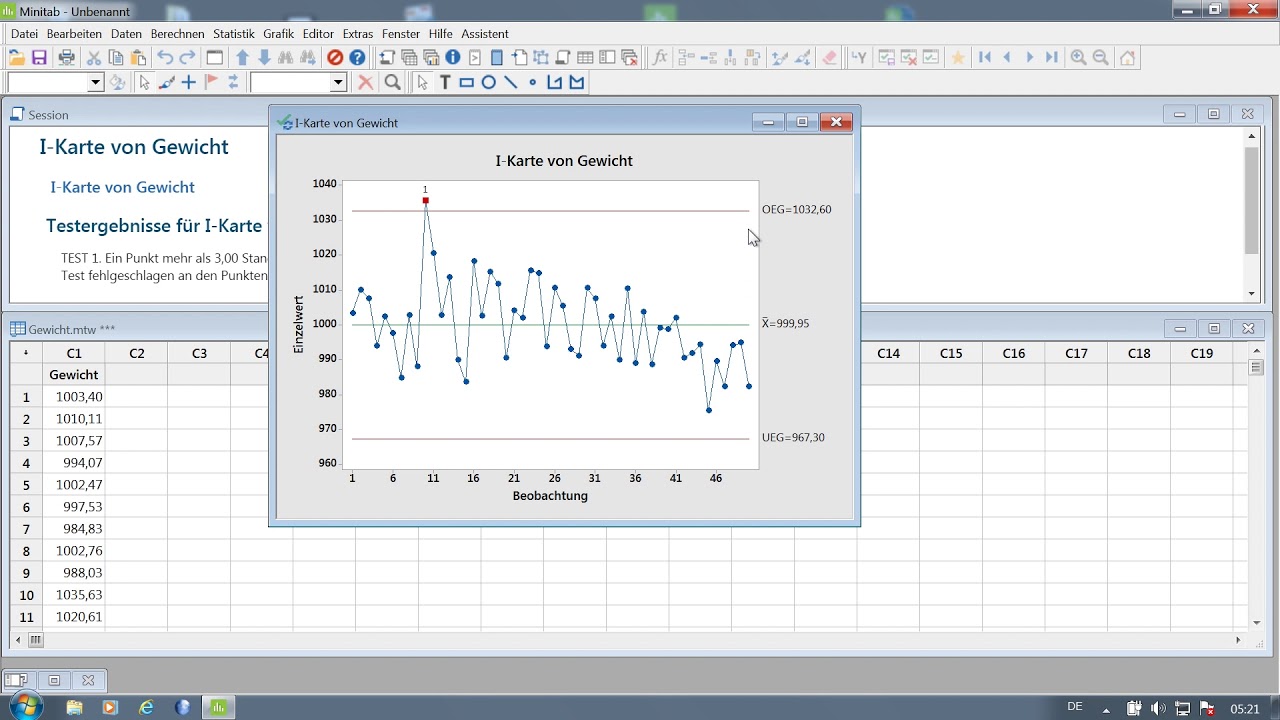Select the Rectangle drawing tool
This screenshot has height=720, width=1280.
point(467,83)
